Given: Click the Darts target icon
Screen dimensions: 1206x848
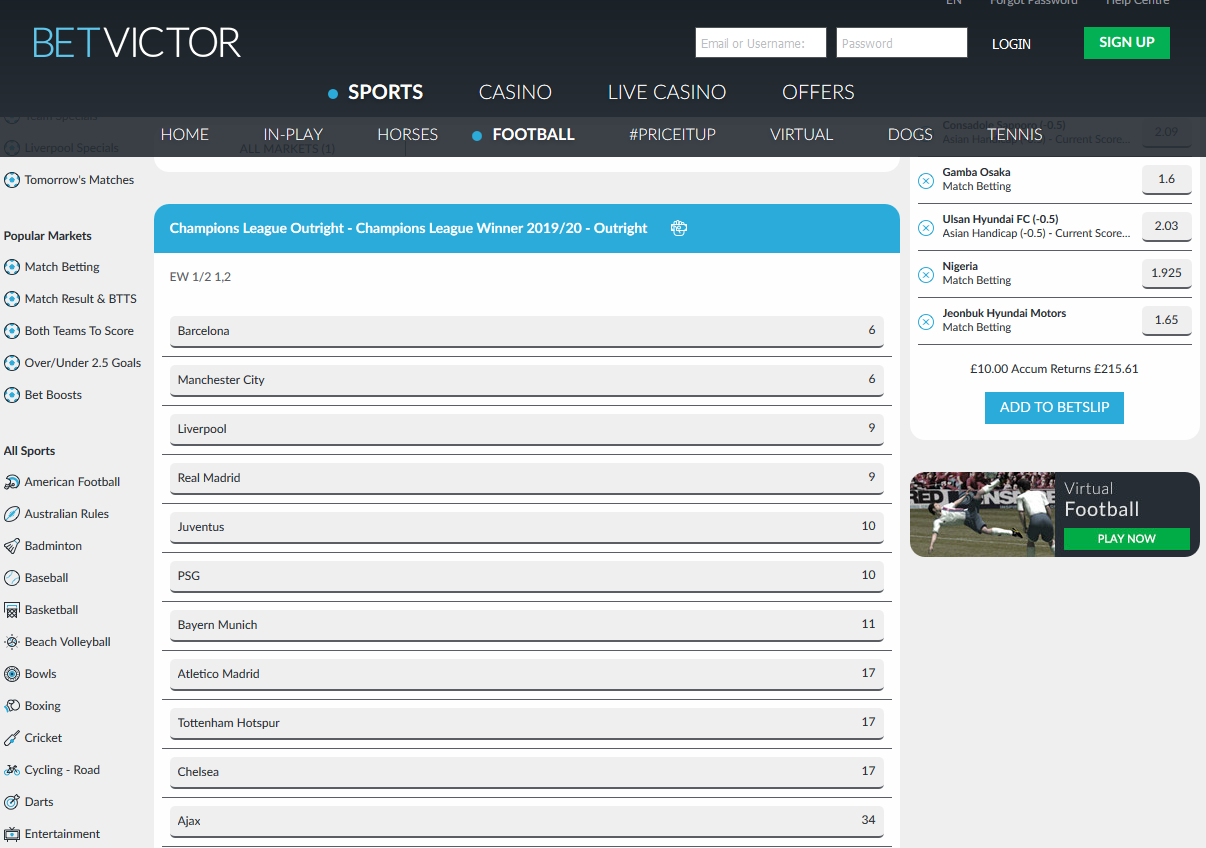Looking at the screenshot, I should (12, 802).
